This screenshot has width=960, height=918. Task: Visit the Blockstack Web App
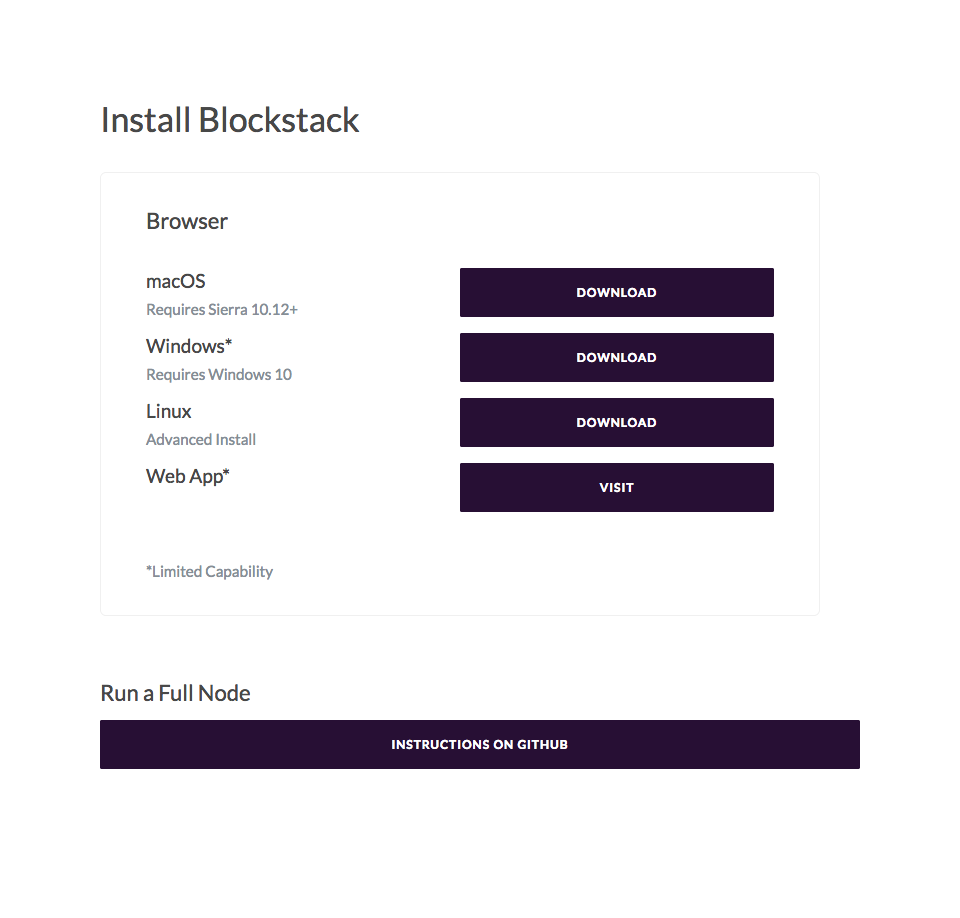[617, 487]
